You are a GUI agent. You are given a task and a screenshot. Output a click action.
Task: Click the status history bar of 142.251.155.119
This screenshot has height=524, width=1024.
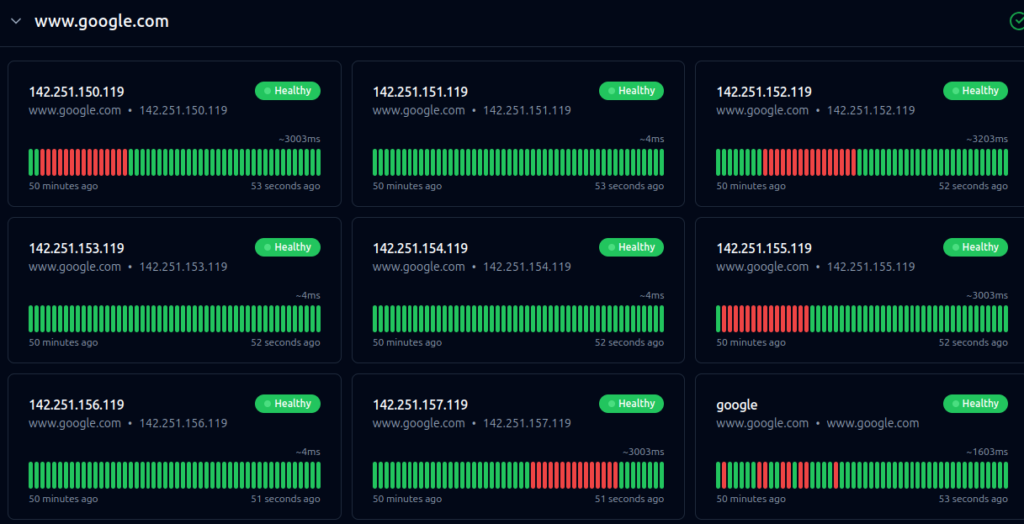click(x=862, y=319)
